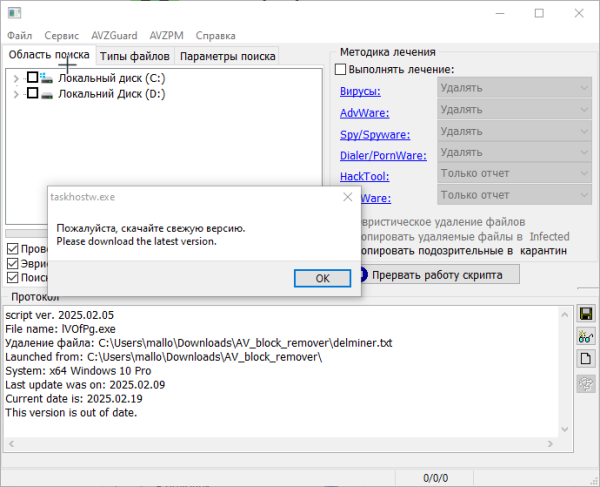Screen dimensions: 600x487
Task: Click protocol horizontal scrollbar left arrow
Action: coord(11,444)
